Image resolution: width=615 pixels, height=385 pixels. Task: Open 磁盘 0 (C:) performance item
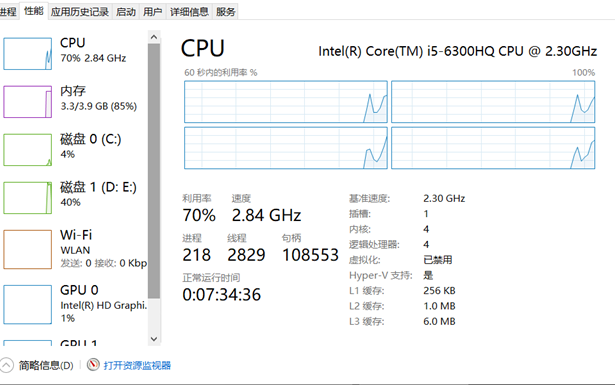tap(75, 150)
